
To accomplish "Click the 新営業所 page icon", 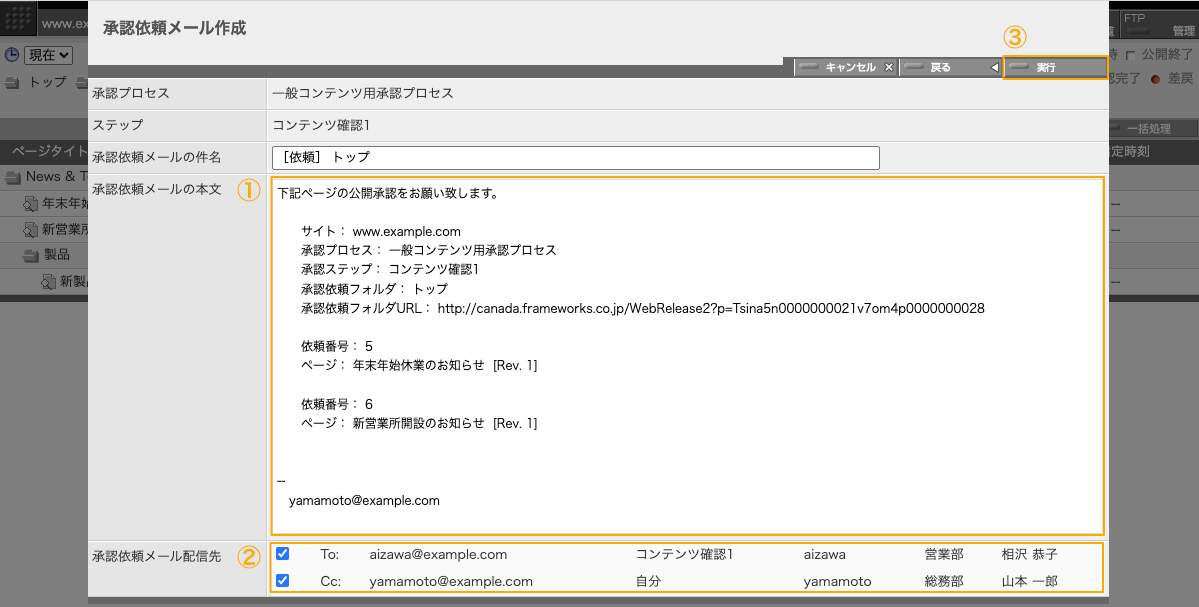I will point(32,229).
